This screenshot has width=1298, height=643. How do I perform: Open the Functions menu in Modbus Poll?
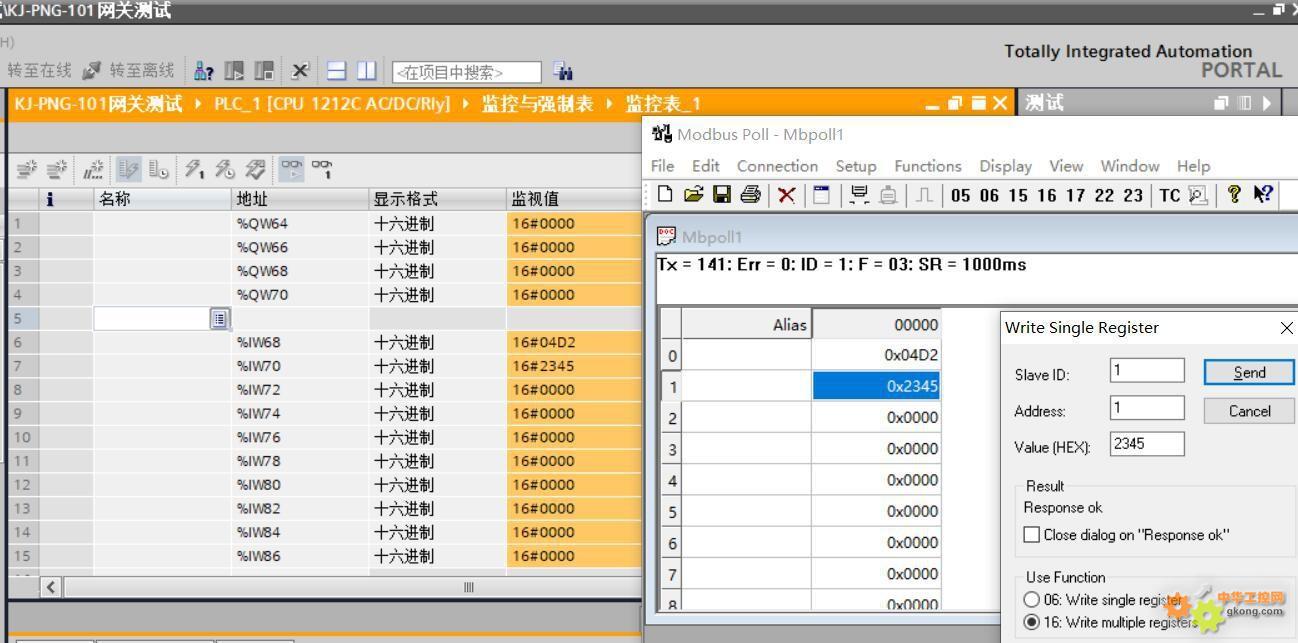[x=927, y=166]
